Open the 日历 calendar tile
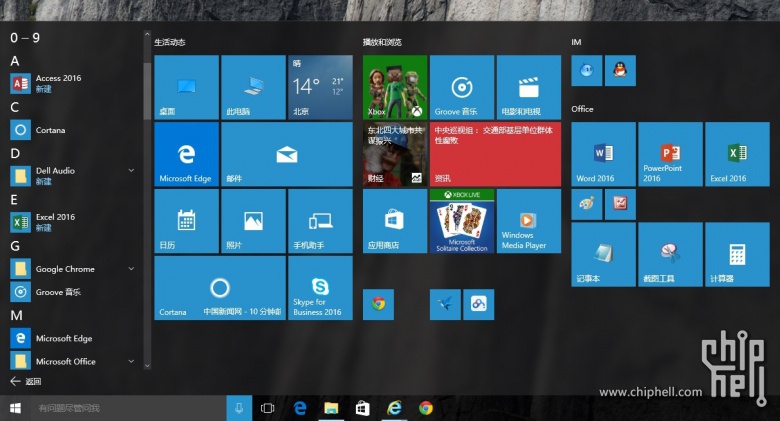780x421 pixels. [x=187, y=221]
